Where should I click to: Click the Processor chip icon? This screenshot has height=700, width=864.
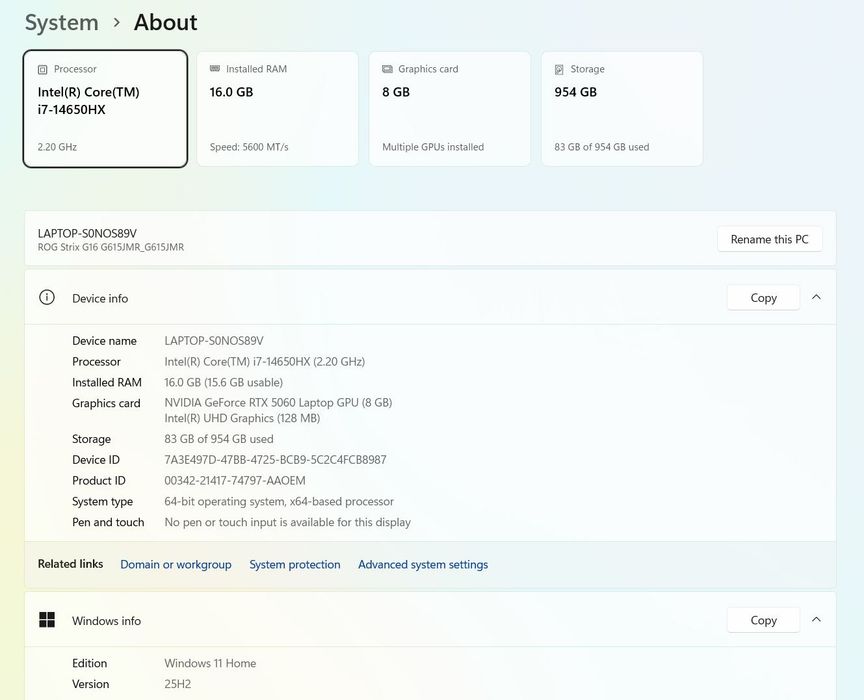[x=42, y=69]
